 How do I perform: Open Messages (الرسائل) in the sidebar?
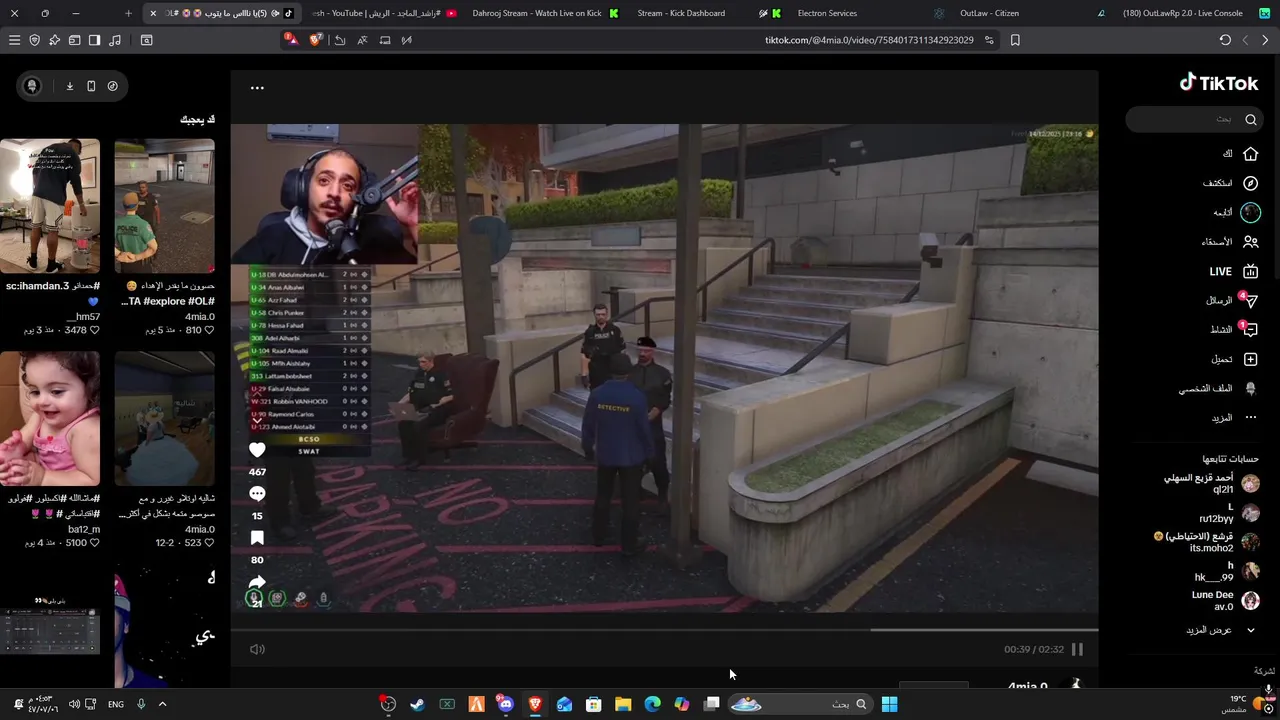point(1231,300)
